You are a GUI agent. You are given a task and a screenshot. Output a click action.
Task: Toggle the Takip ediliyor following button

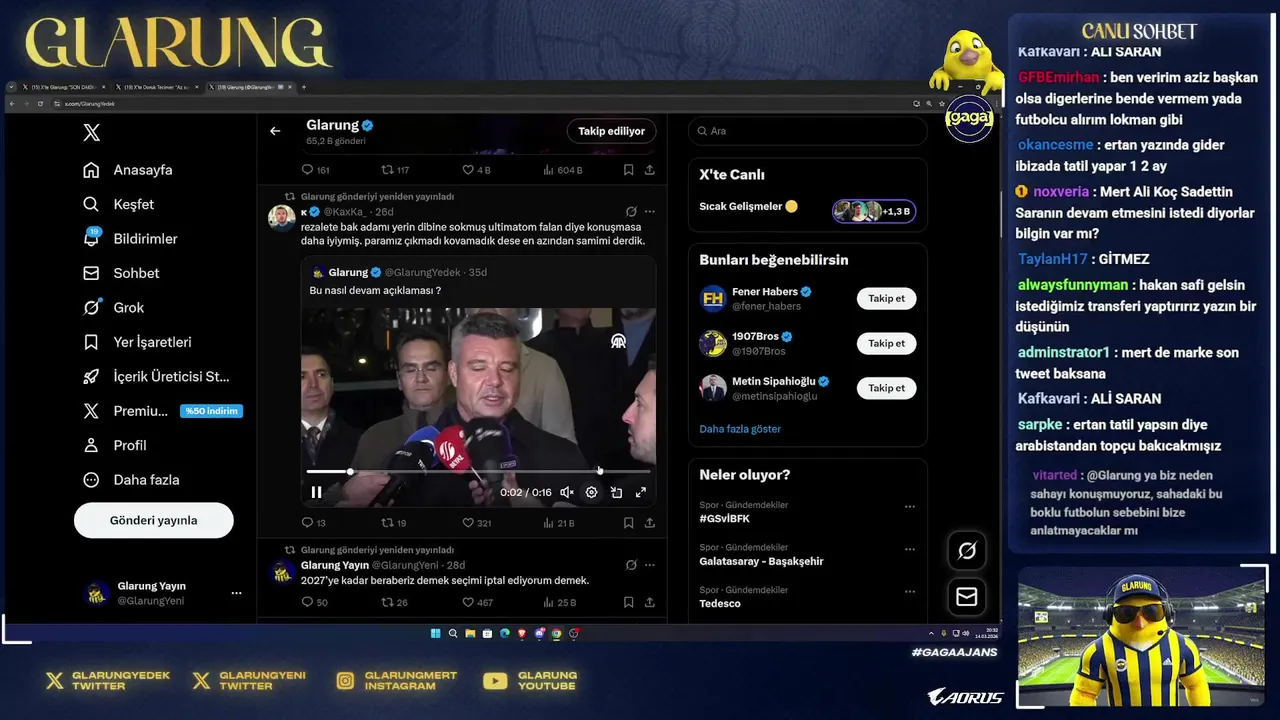coord(611,131)
